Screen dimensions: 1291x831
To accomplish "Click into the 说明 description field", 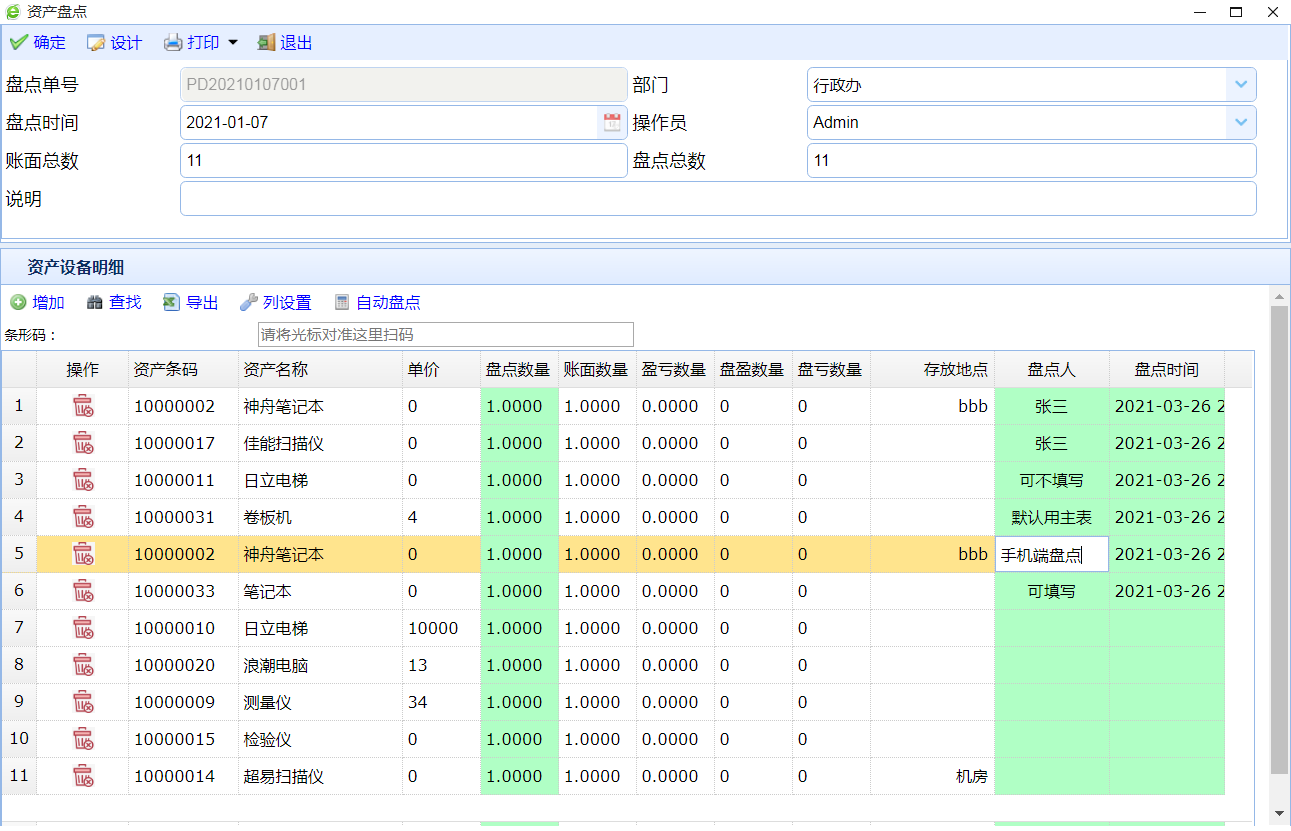I will (717, 199).
